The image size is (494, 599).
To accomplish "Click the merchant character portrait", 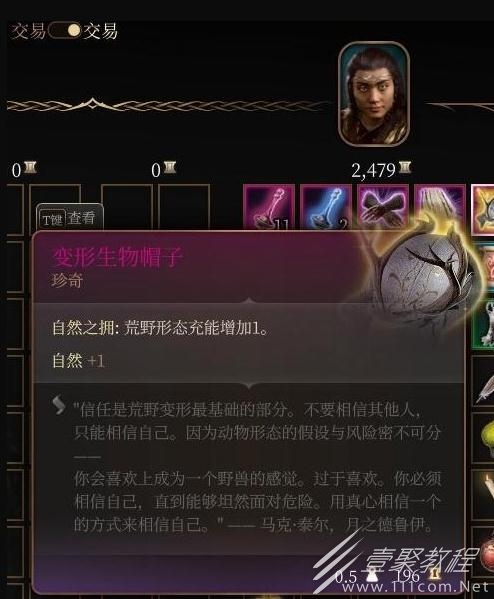I will (374, 94).
